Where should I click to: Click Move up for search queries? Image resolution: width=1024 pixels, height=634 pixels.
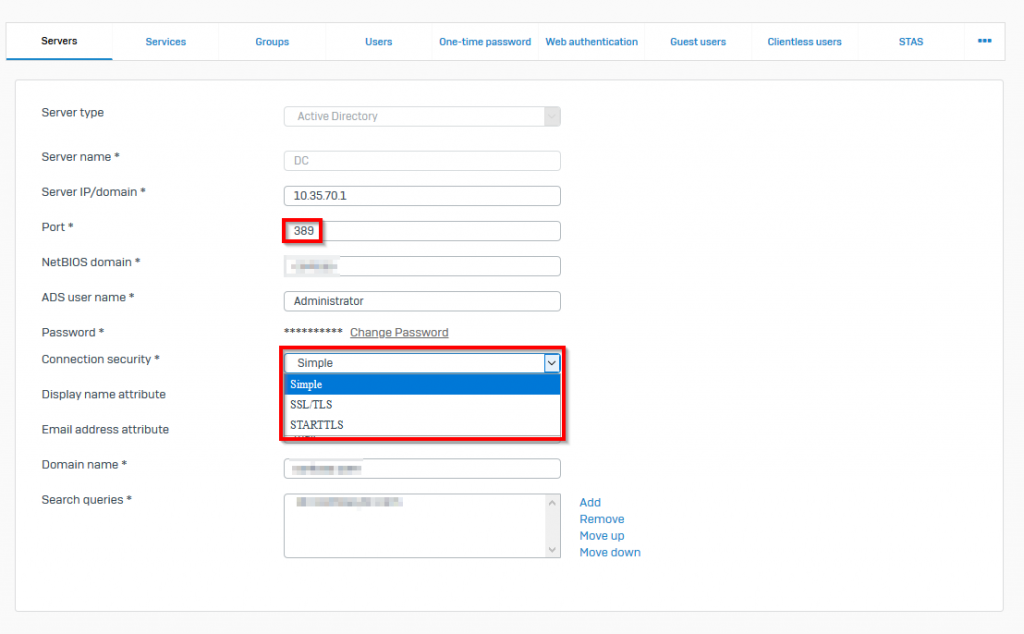(601, 535)
